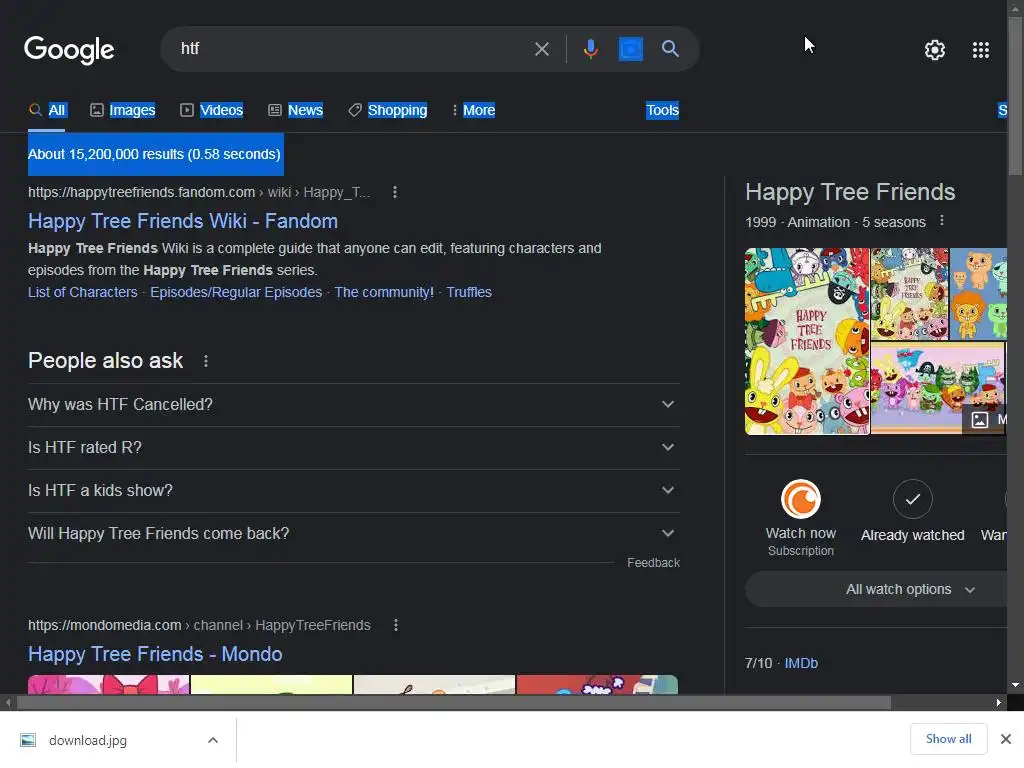Show all downloads button
The height and width of the screenshot is (768, 1024).
(948, 739)
